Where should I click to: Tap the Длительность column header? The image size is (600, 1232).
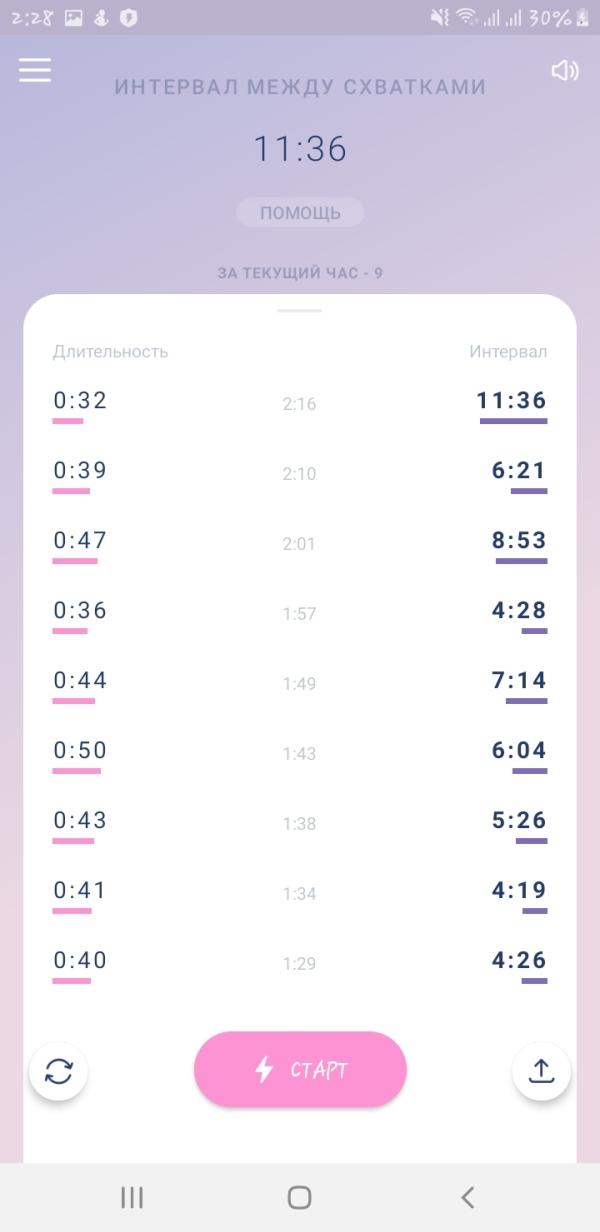pyautogui.click(x=110, y=351)
